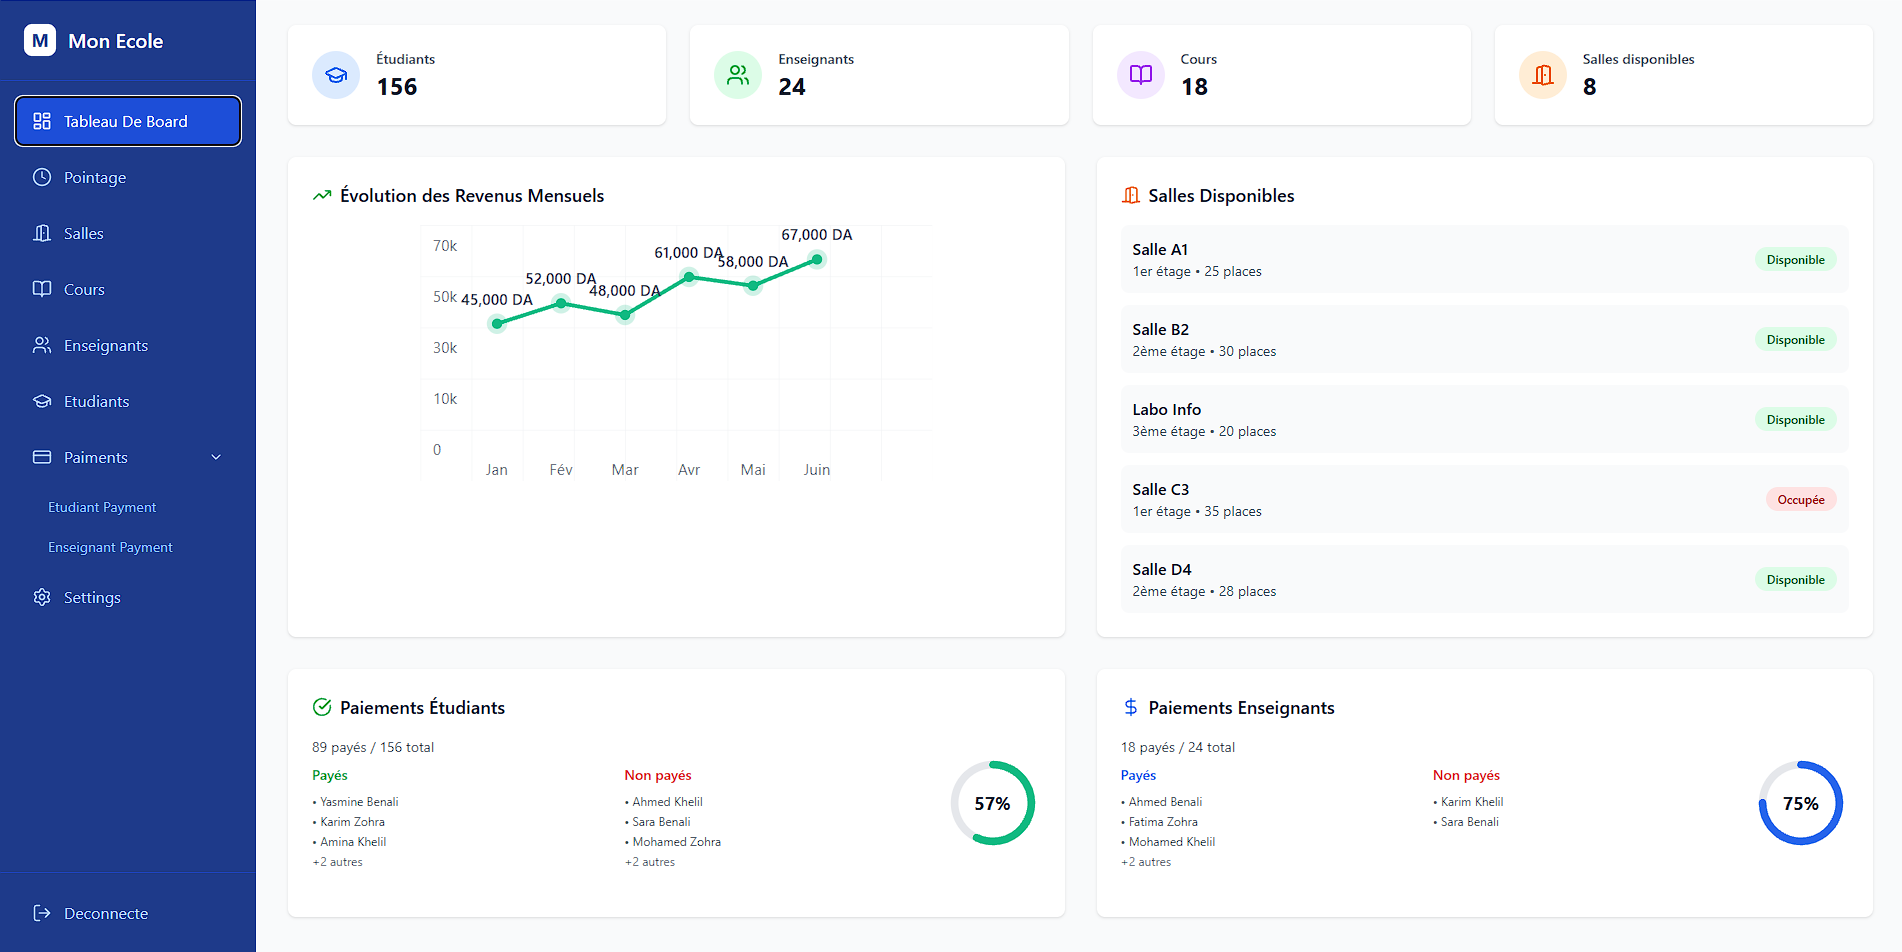The width and height of the screenshot is (1902, 952).
Task: Click '+2 autres' under students Non payés
Action: click(650, 862)
